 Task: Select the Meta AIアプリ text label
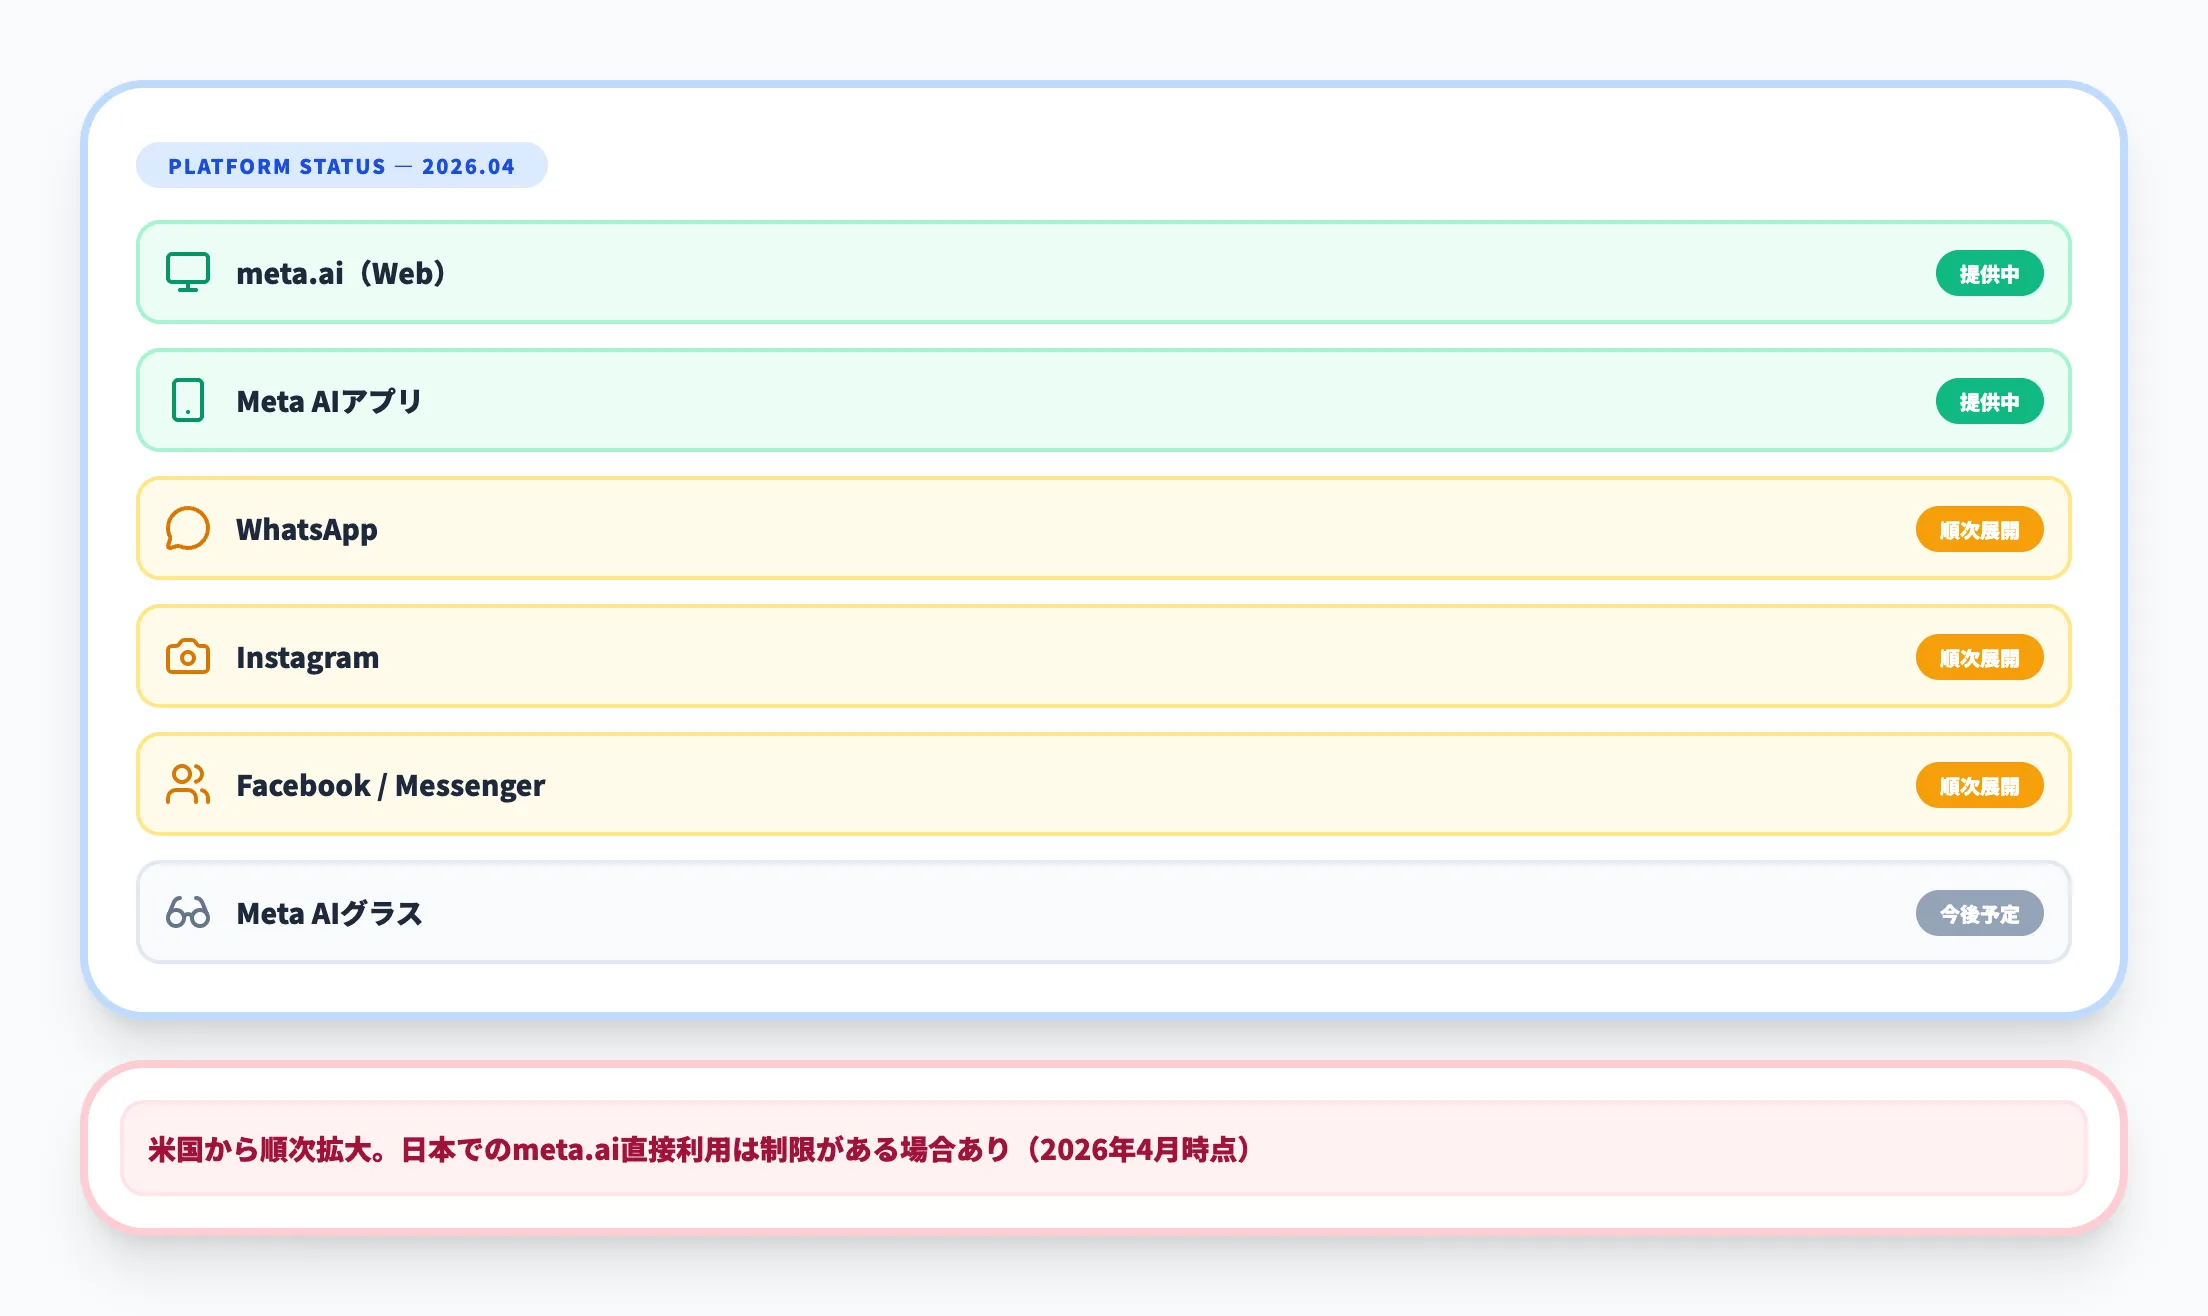click(329, 401)
